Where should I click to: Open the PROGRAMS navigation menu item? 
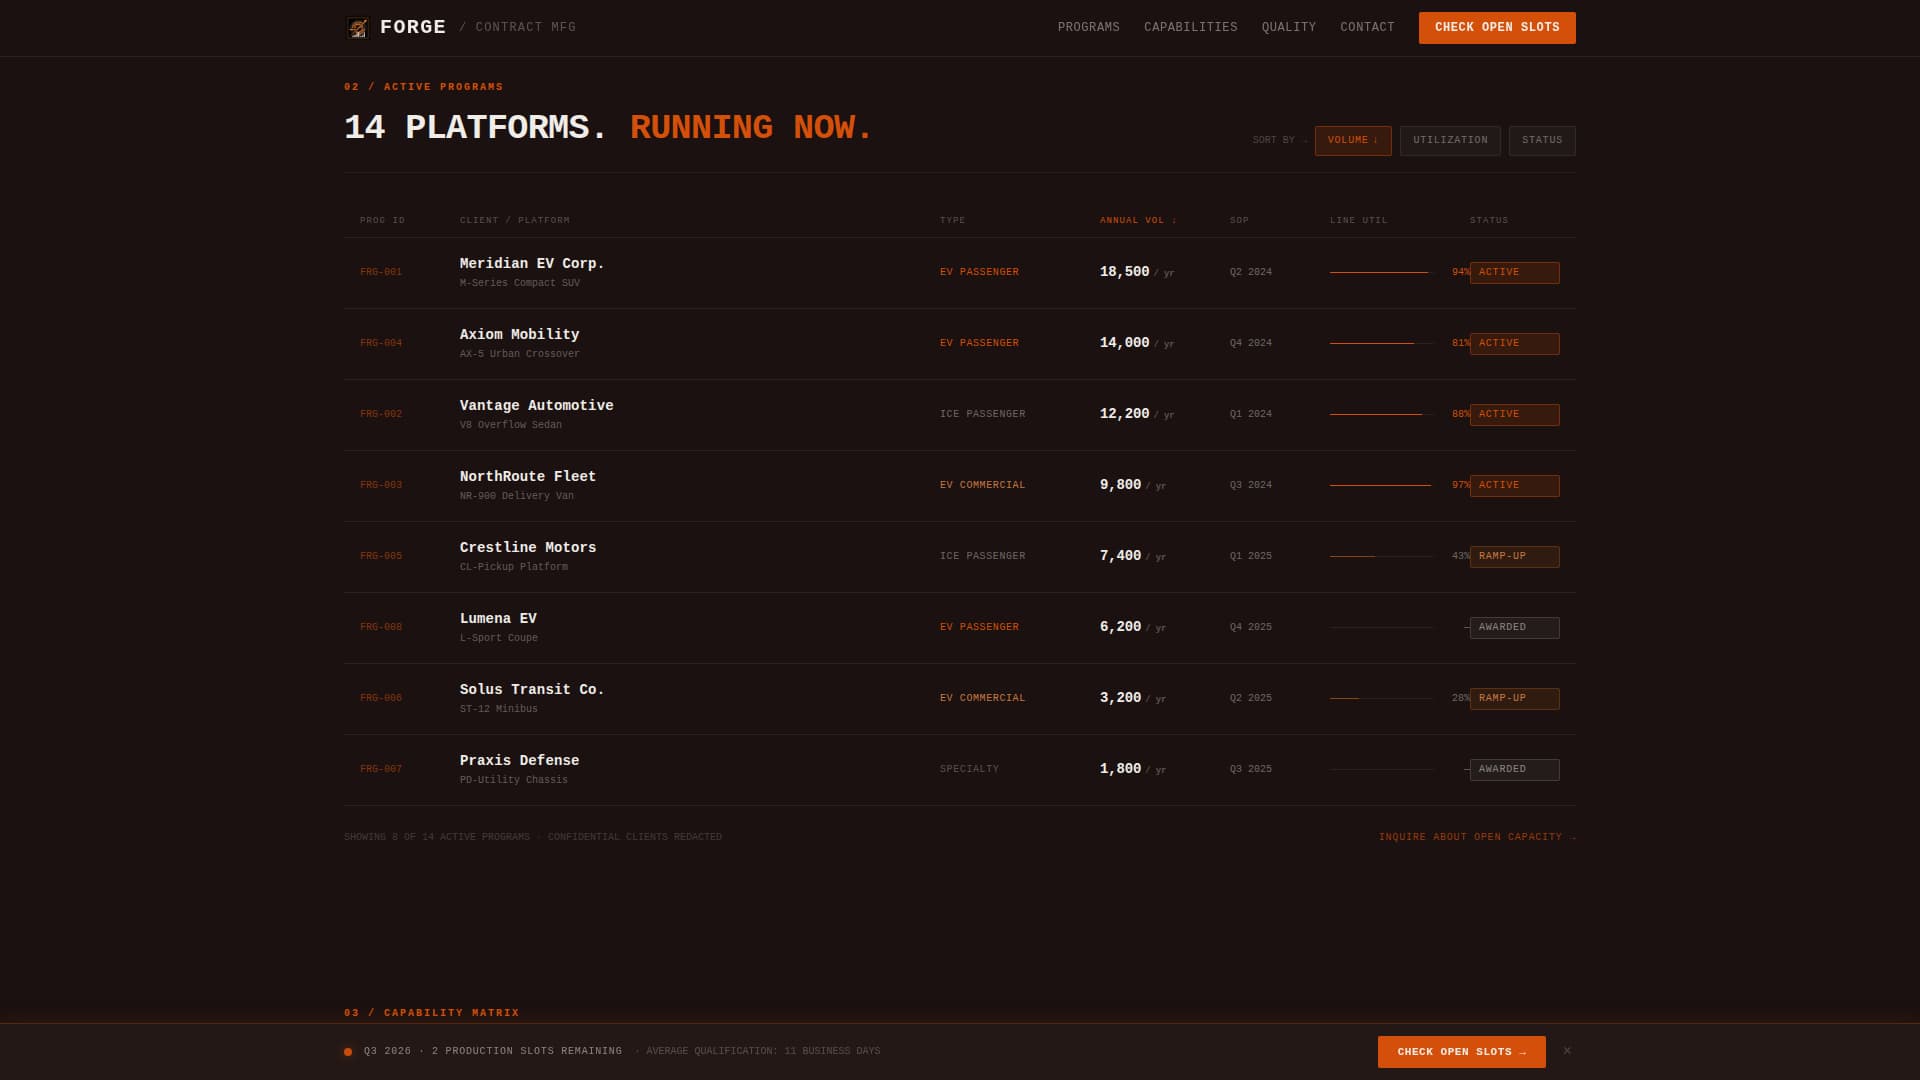[x=1088, y=27]
